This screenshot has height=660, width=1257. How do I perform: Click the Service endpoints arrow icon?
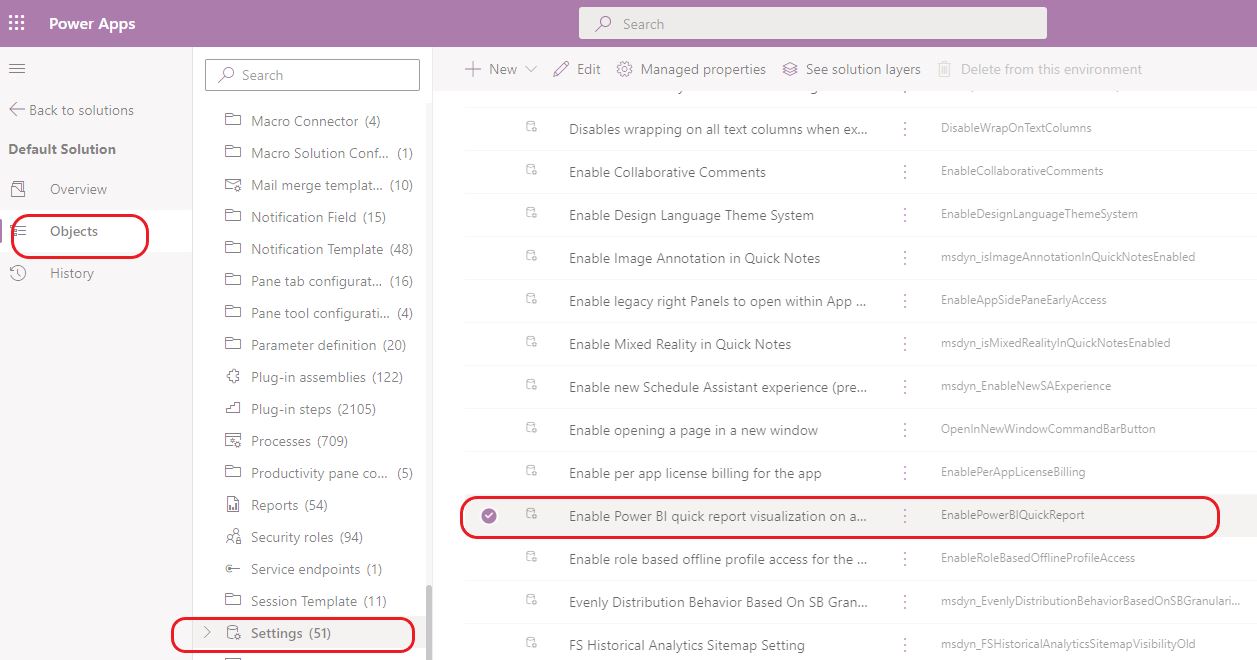(231, 569)
